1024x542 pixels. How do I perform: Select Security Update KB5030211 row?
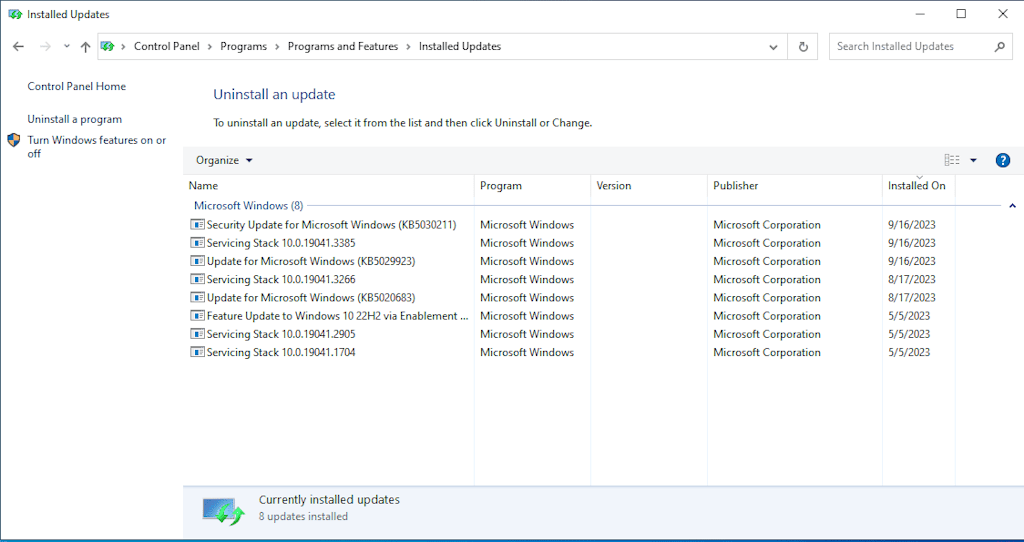click(x=569, y=225)
